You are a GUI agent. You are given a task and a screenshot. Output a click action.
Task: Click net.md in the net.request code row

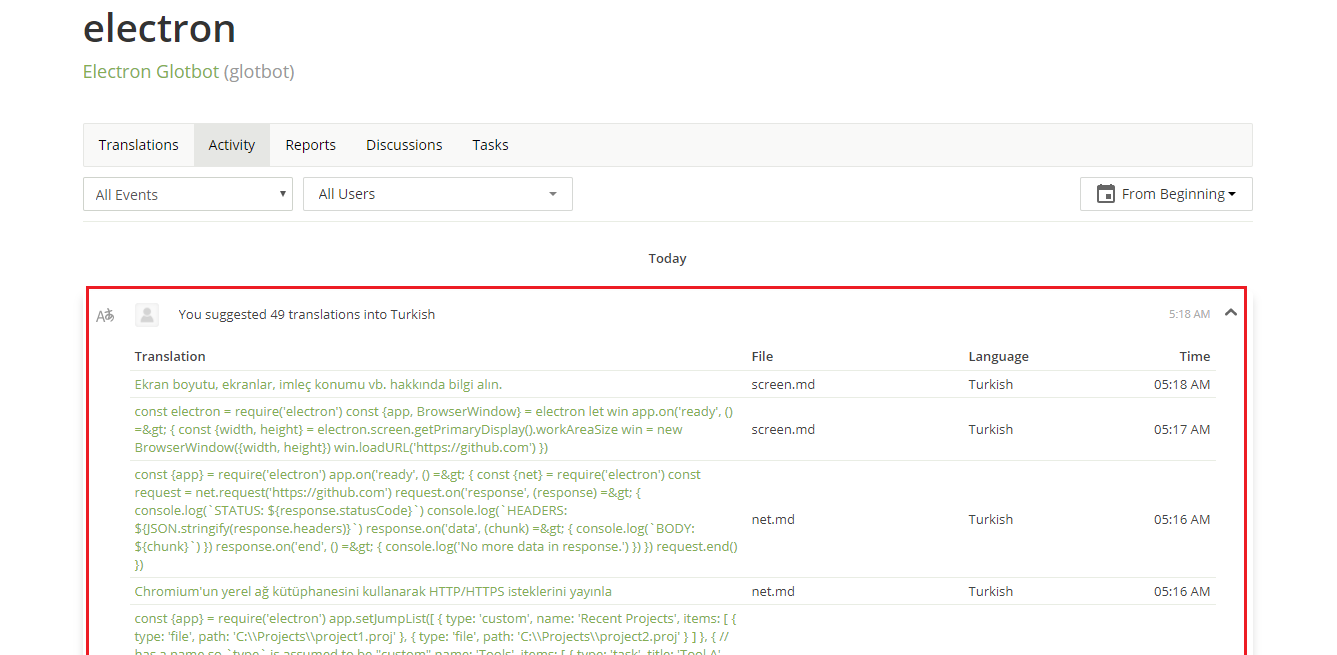click(x=773, y=519)
